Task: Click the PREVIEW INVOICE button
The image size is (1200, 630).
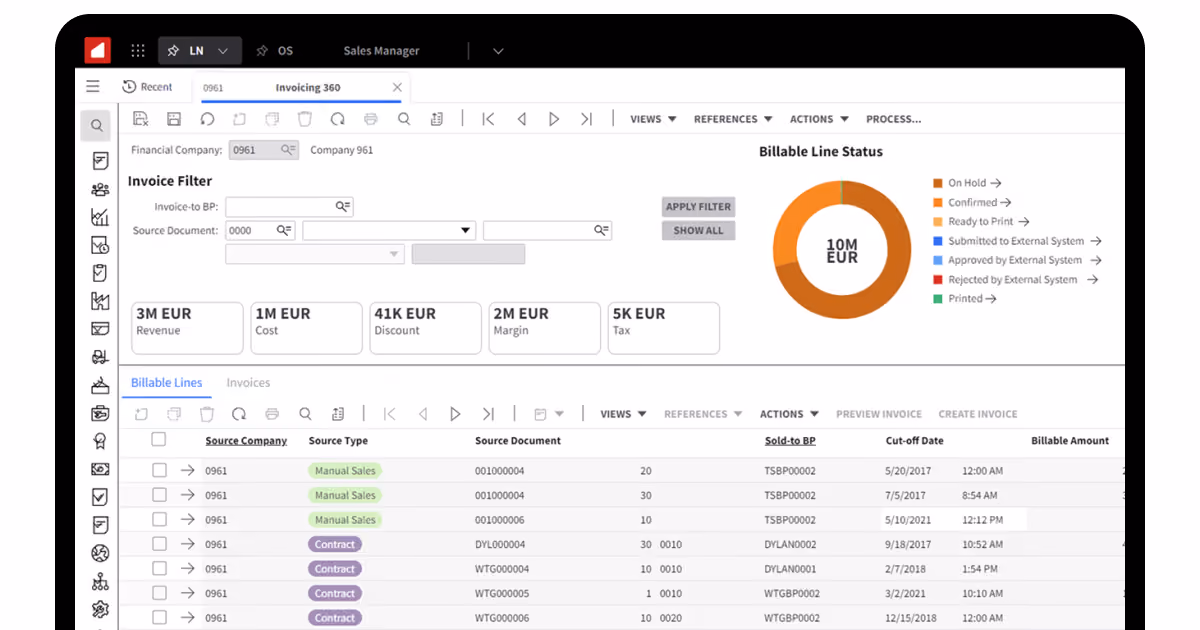Action: 879,414
